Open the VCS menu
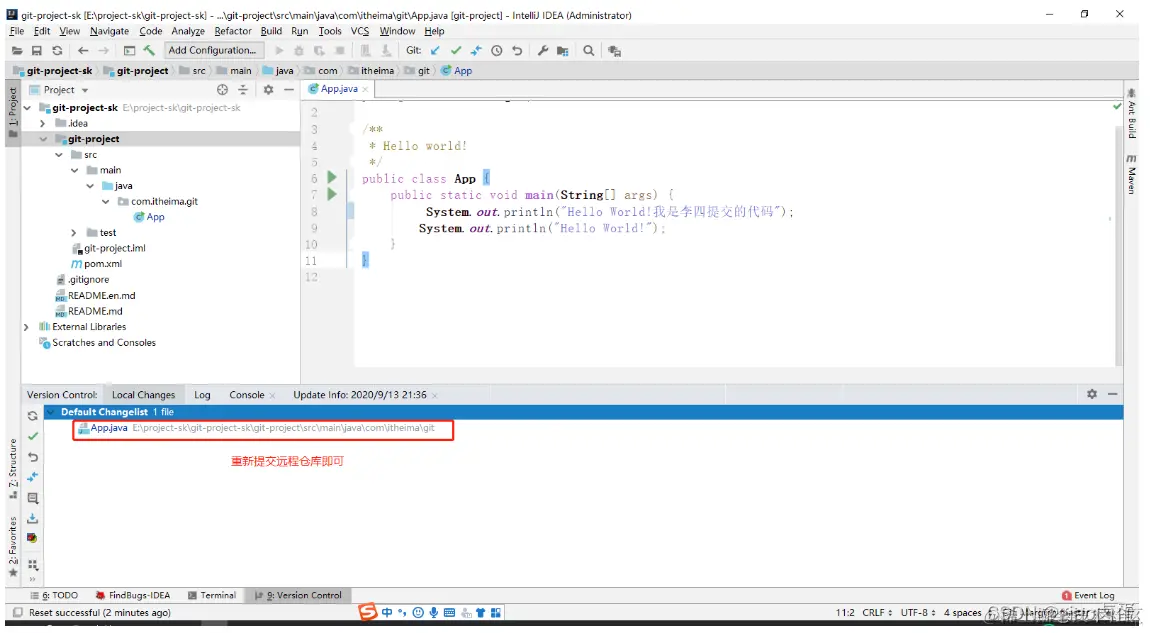Viewport: 1150px width, 633px height. (x=359, y=31)
